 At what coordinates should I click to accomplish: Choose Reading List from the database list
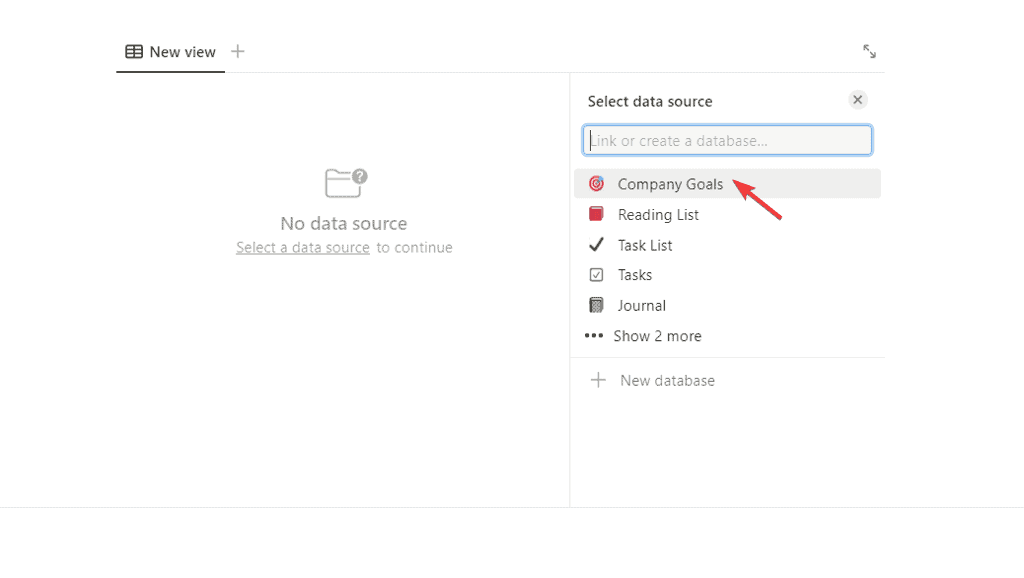pyautogui.click(x=658, y=214)
